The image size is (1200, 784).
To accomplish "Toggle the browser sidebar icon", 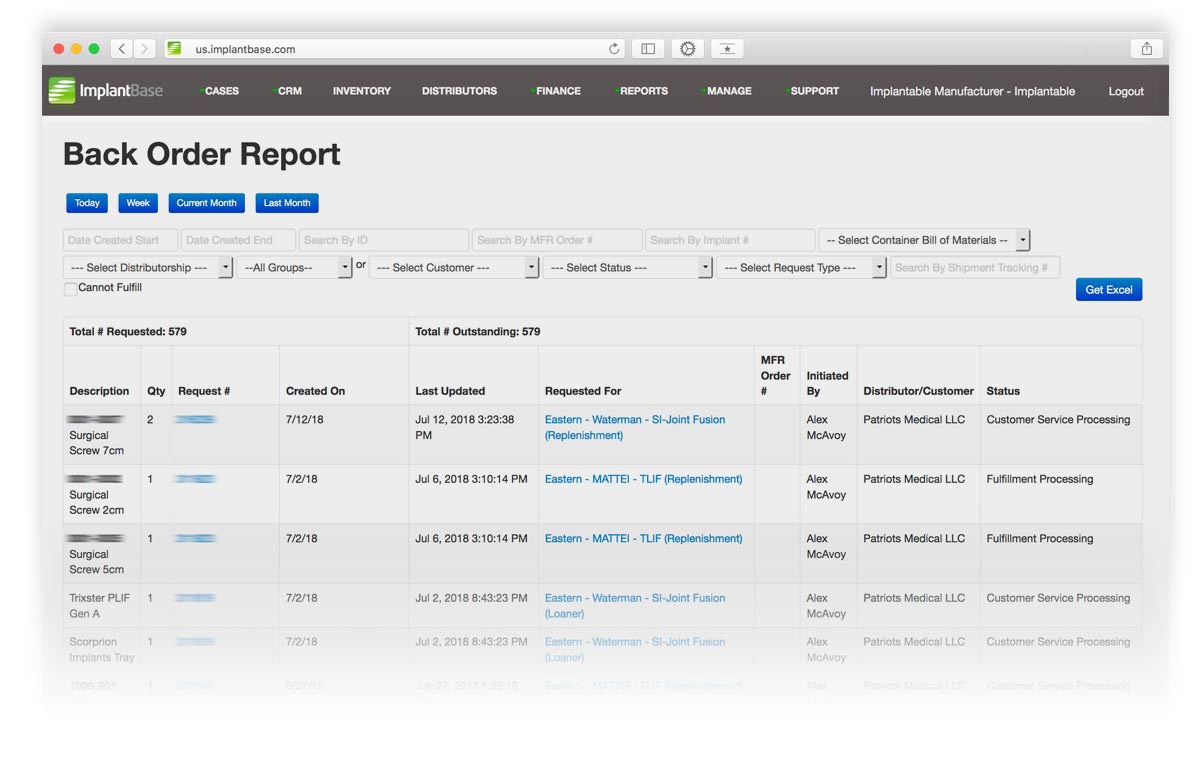I will point(648,49).
